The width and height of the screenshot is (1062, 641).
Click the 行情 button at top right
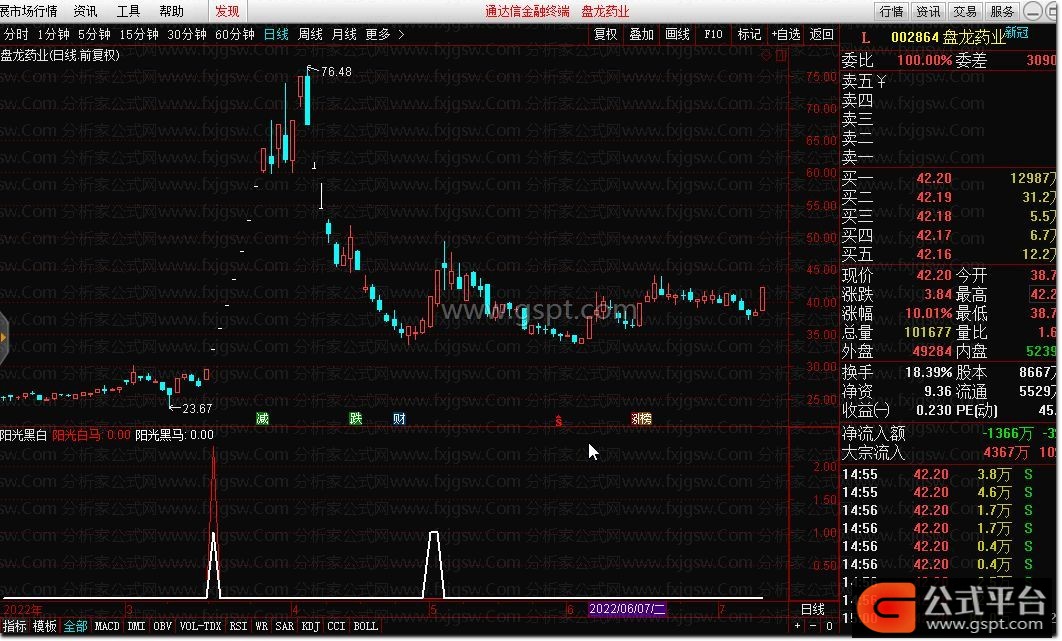[891, 12]
